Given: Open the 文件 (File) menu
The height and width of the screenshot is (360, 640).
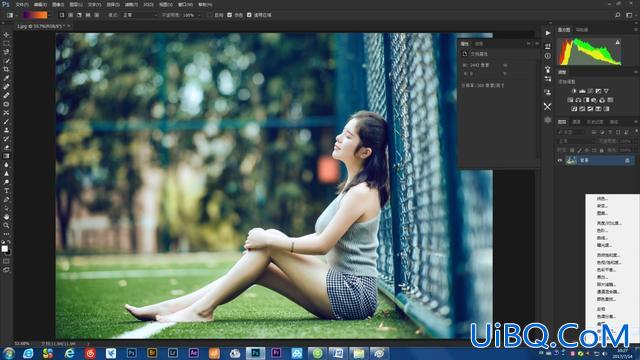Looking at the screenshot, I should pos(22,4).
